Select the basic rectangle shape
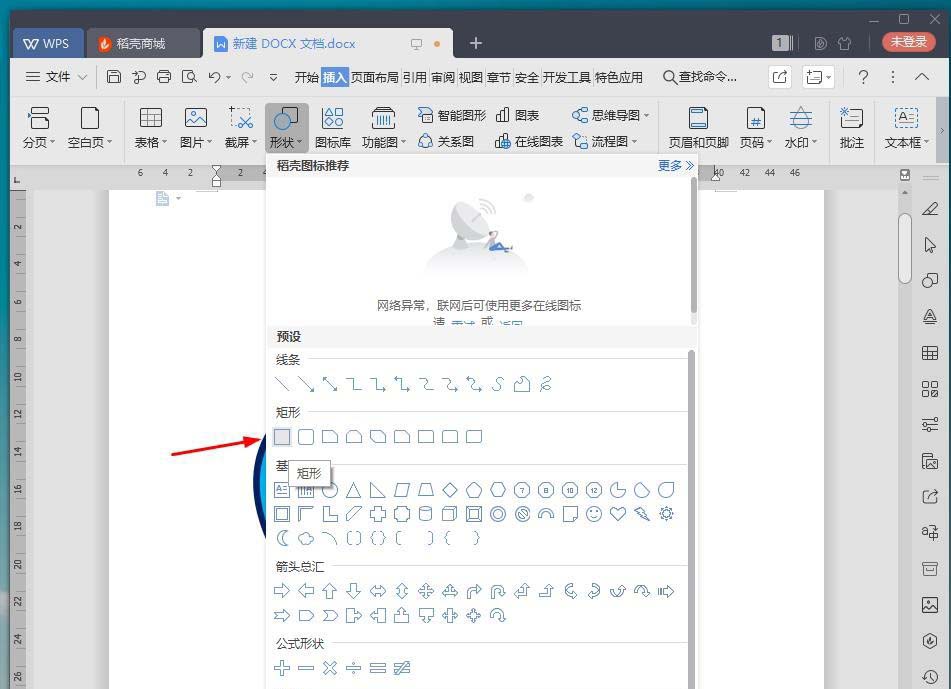Image resolution: width=951 pixels, height=689 pixels. click(283, 437)
